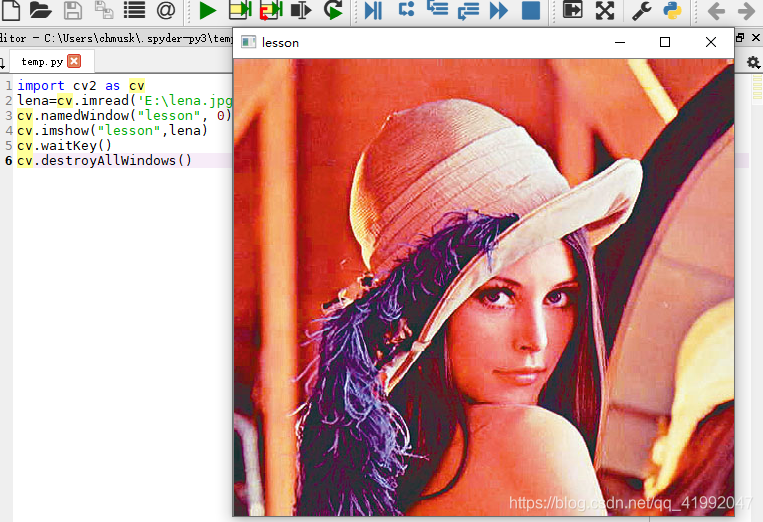Click the 'lena=cv.imread' code line
Viewport: 763px width, 522px height.
click(125, 101)
